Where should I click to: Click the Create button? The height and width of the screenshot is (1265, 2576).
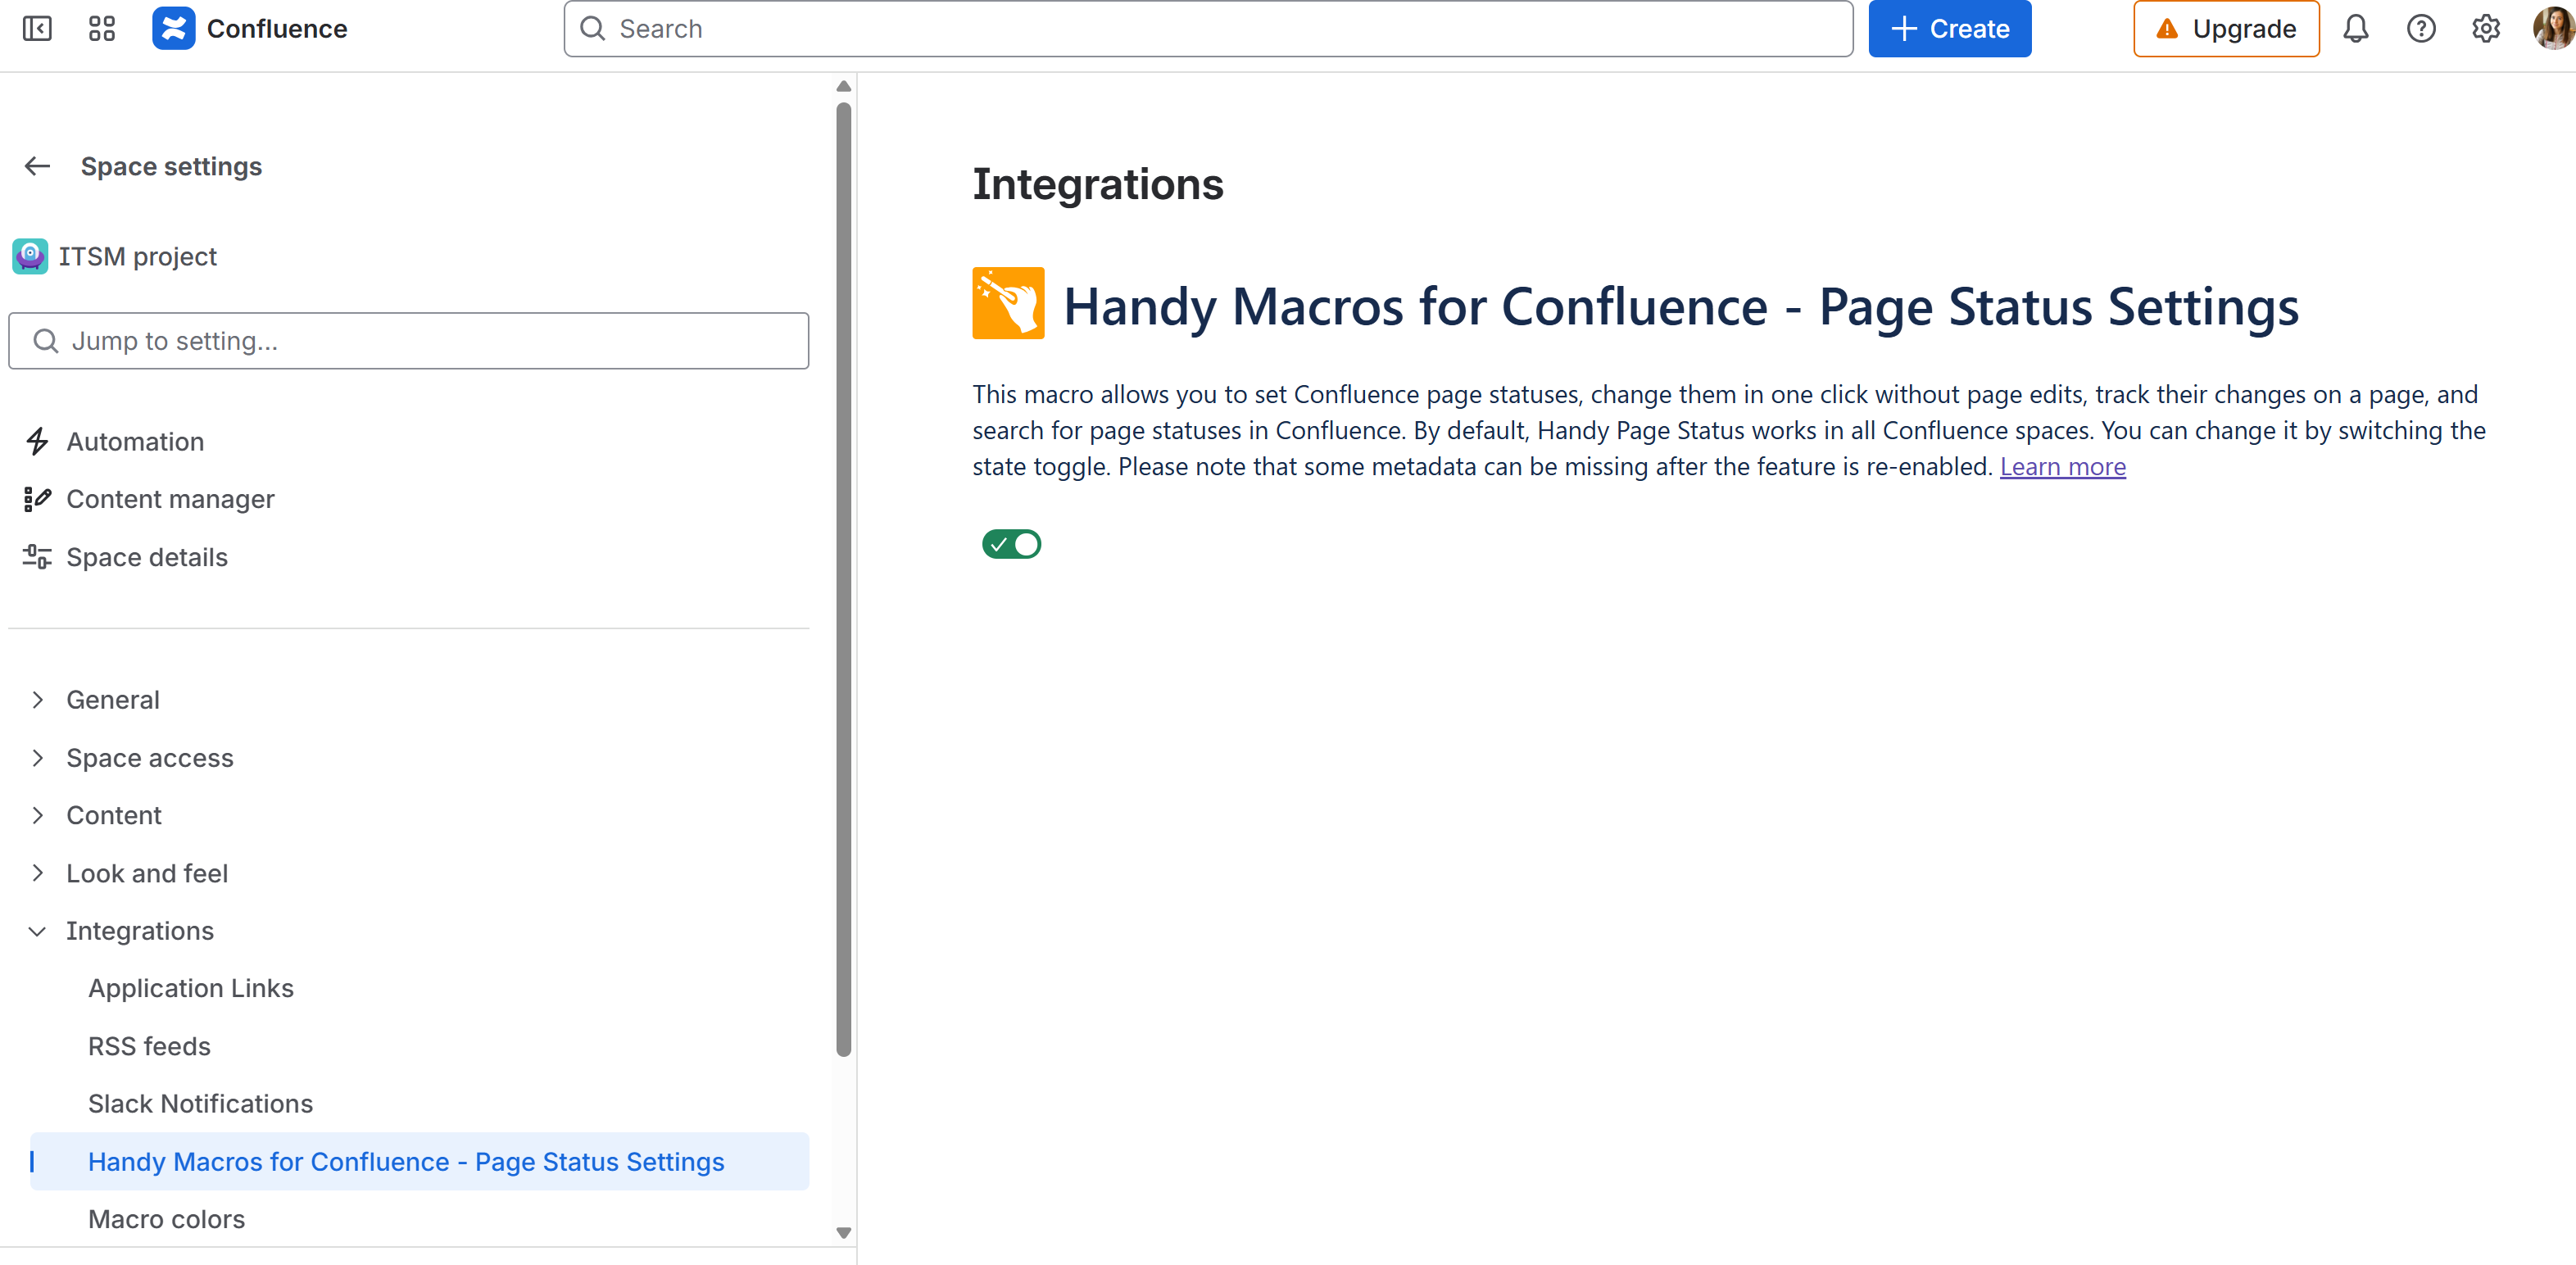[1949, 28]
